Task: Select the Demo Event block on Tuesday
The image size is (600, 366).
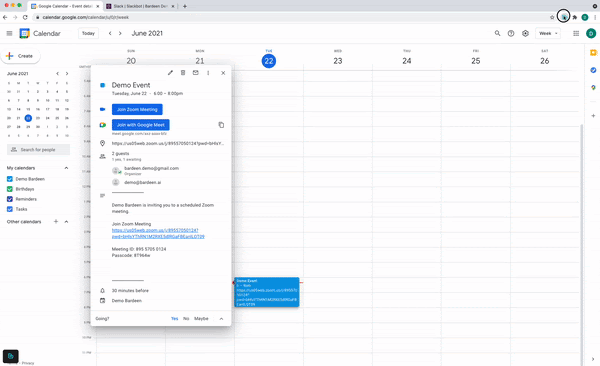Action: click(267, 292)
